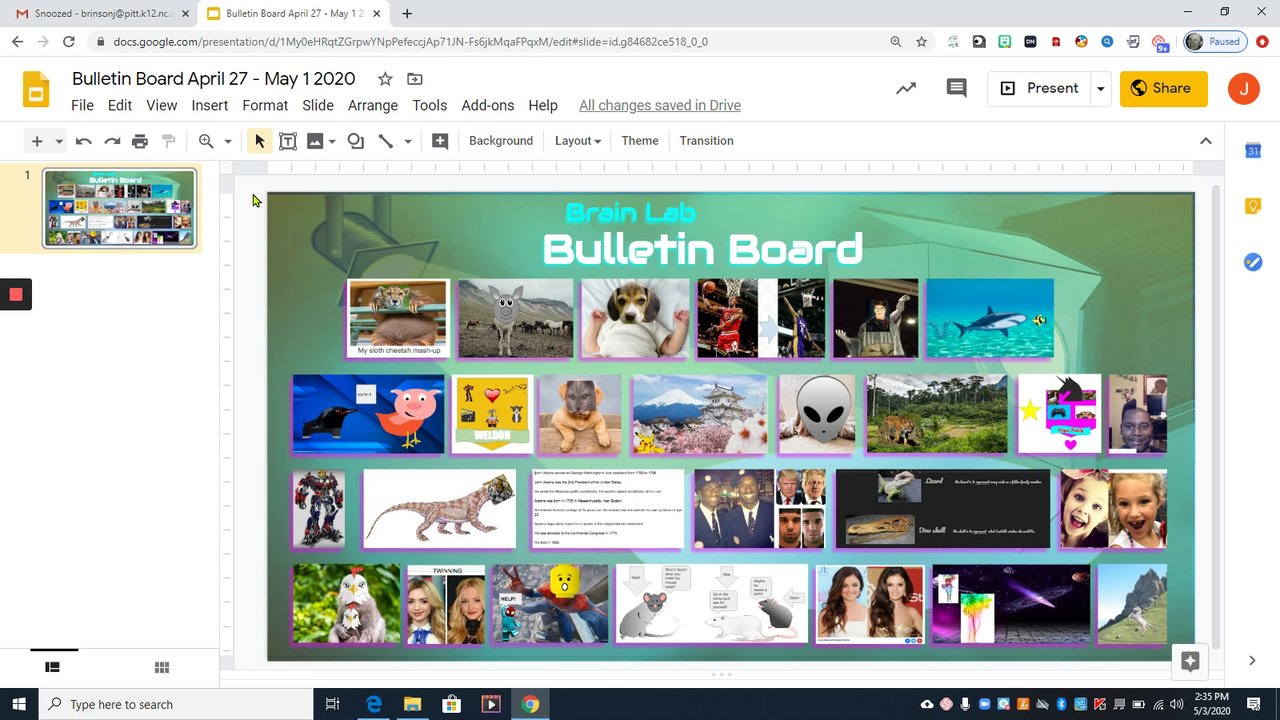The height and width of the screenshot is (720, 1280).
Task: Open the Layout dropdown
Action: 578,141
